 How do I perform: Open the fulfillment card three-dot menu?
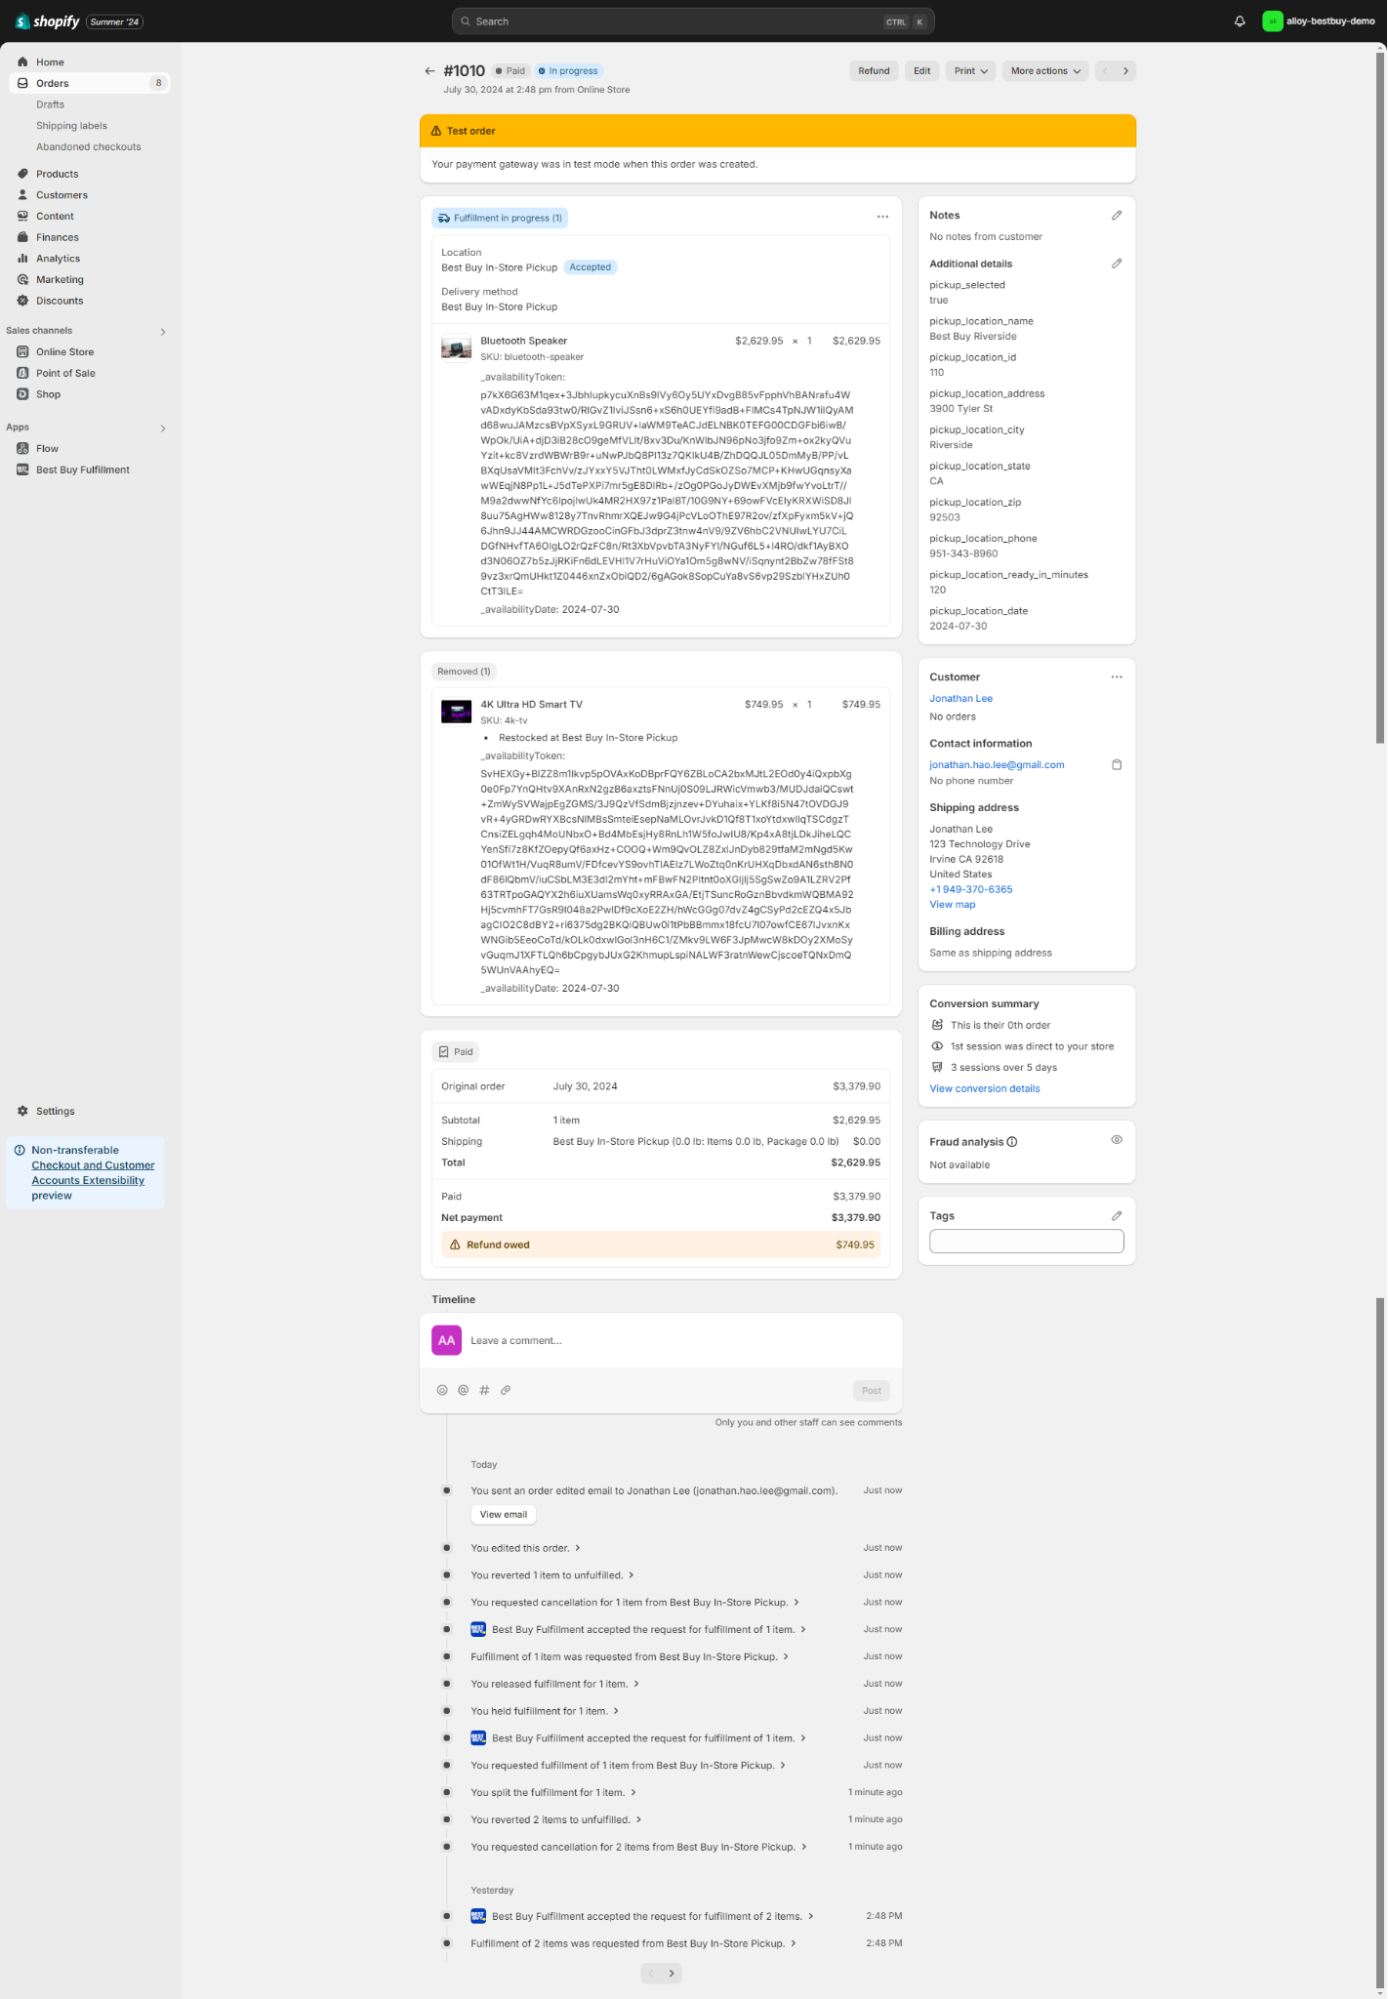click(x=883, y=217)
